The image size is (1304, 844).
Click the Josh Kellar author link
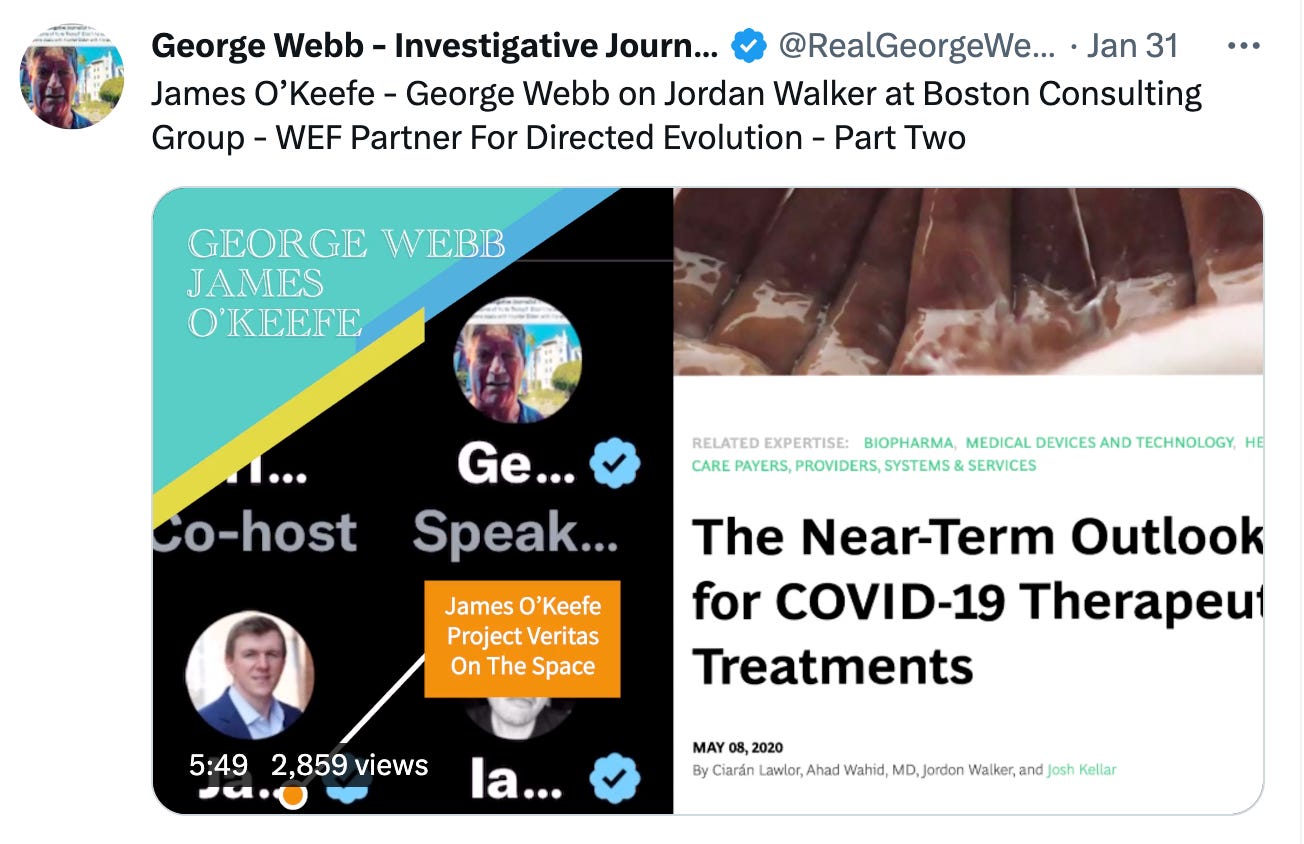pos(1082,770)
